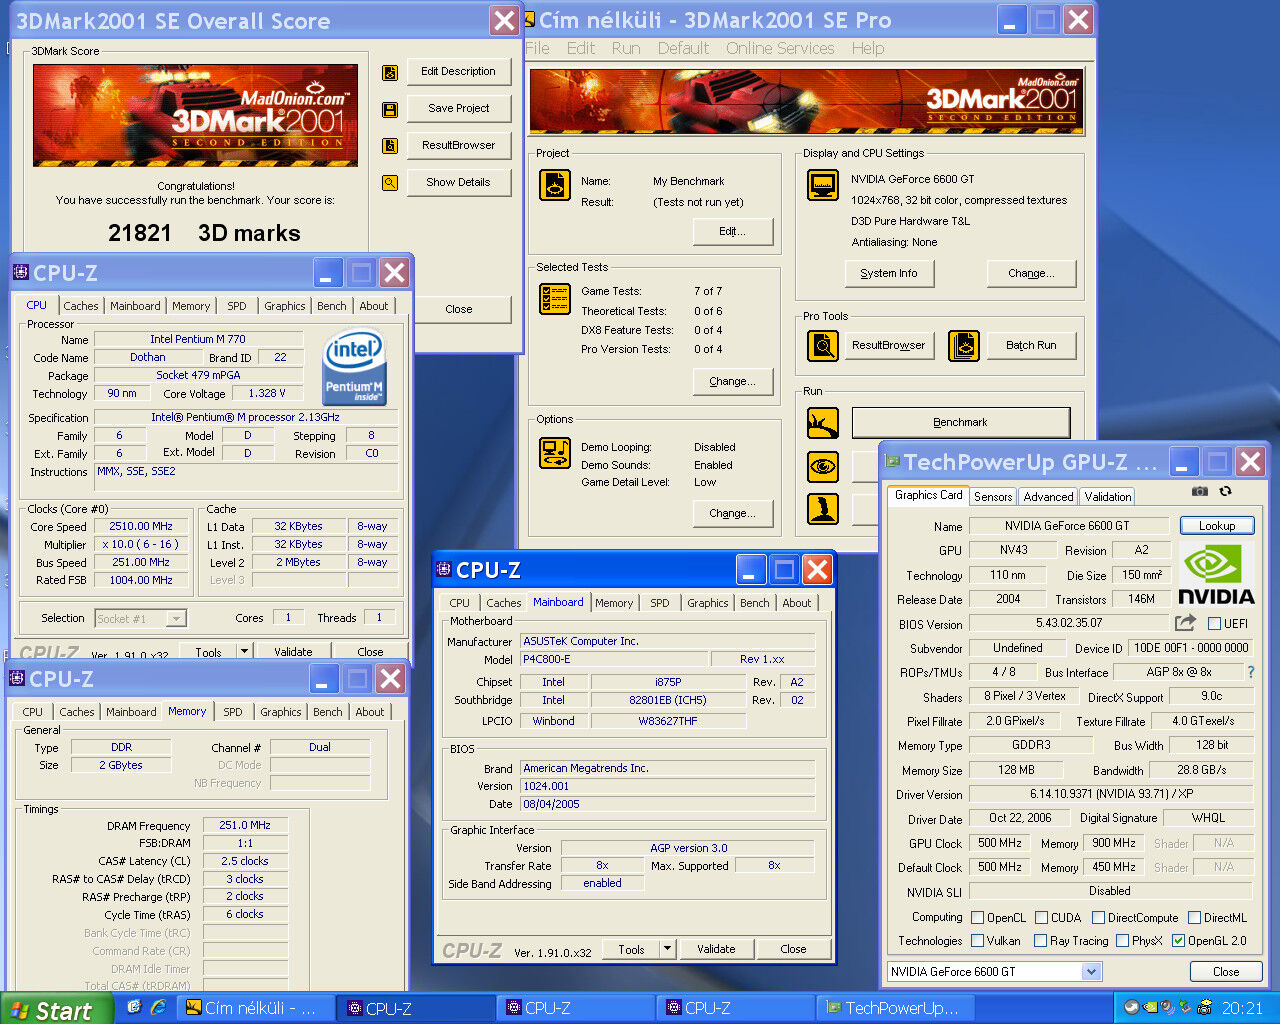Toggle the Ray Tracing checkbox
This screenshot has height=1024, width=1280.
click(1041, 941)
